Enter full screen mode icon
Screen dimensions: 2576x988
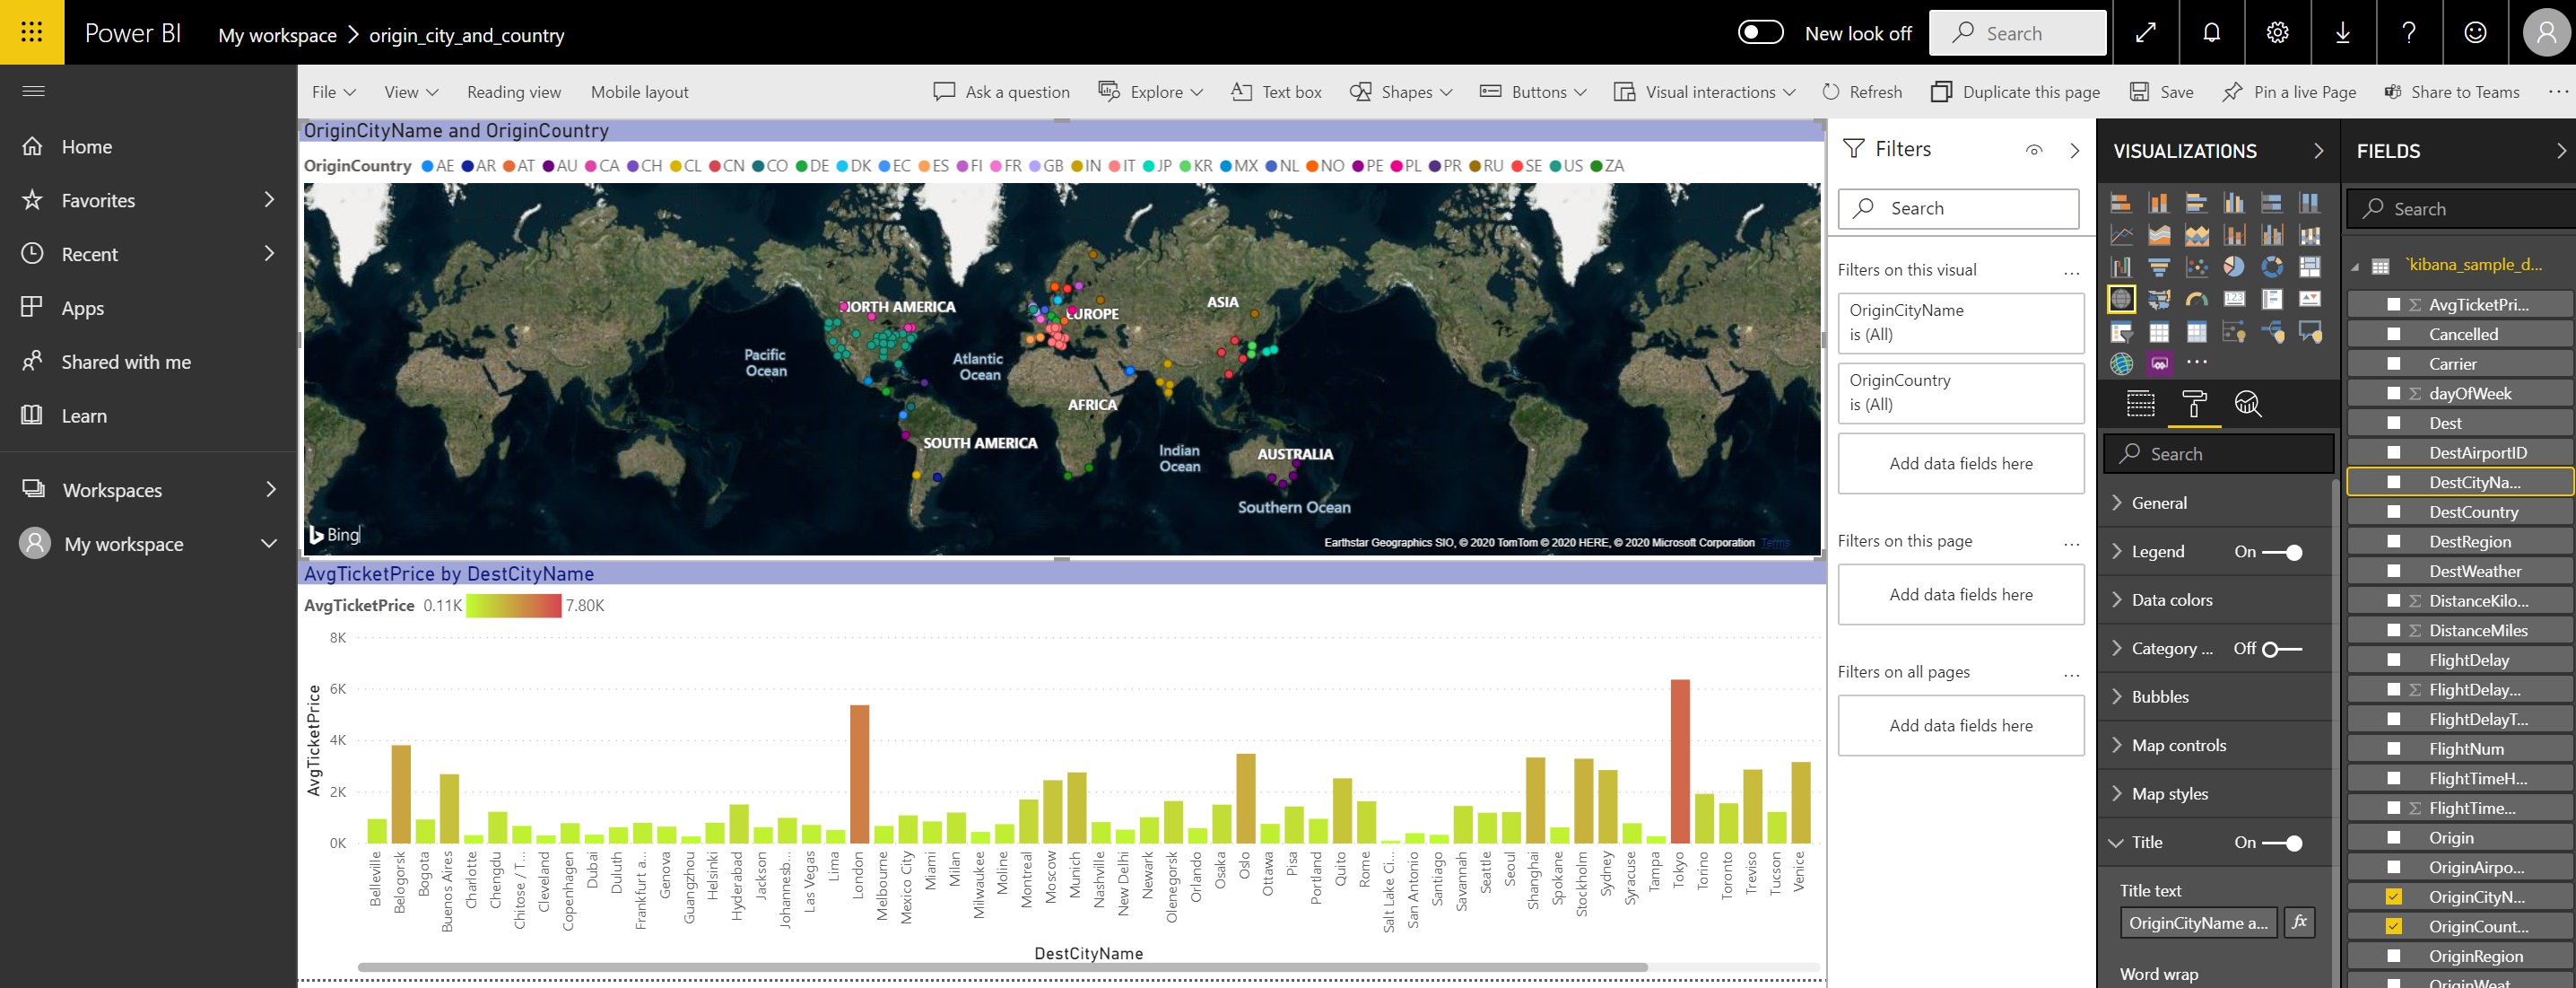coord(2145,33)
